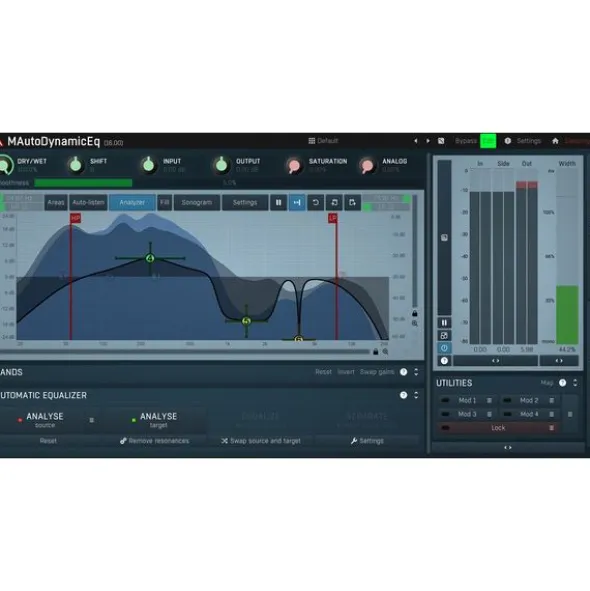Go to next preset arrow

(x=428, y=141)
